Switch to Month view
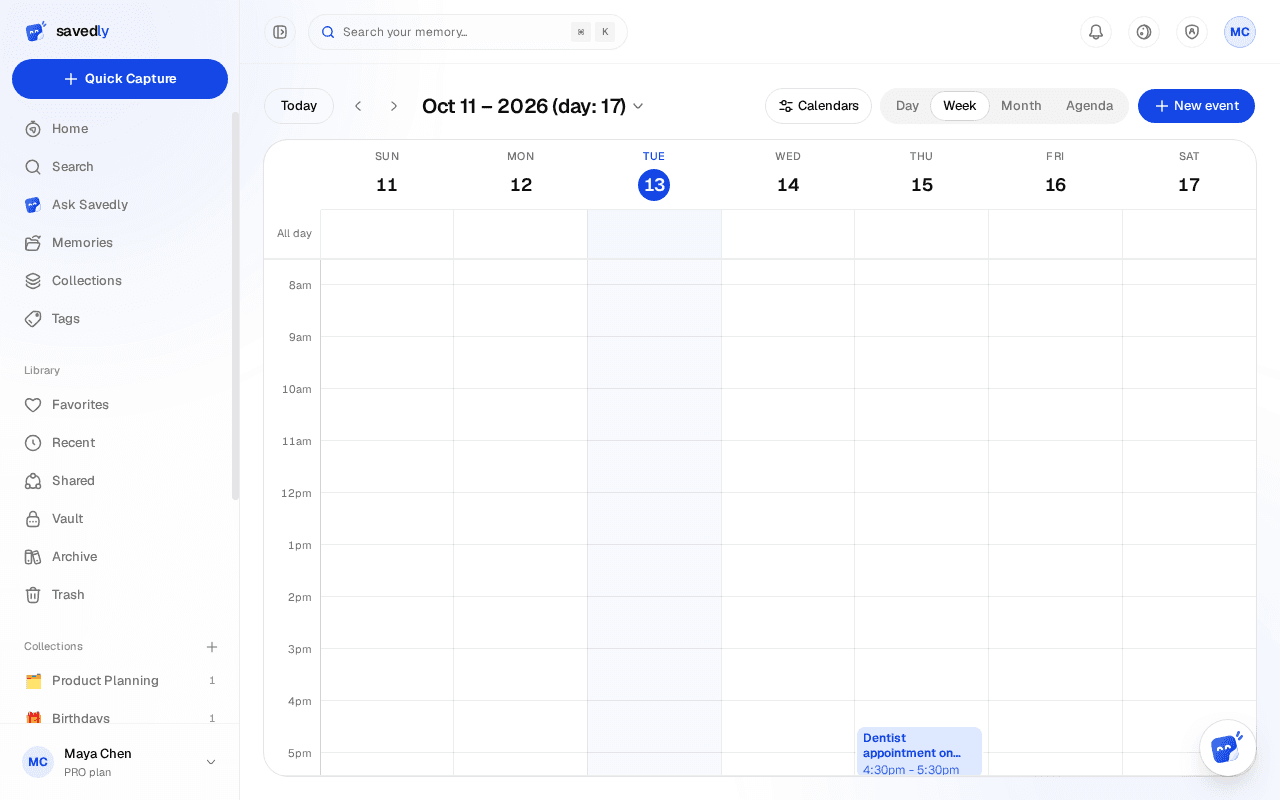The width and height of the screenshot is (1280, 800). click(1021, 106)
